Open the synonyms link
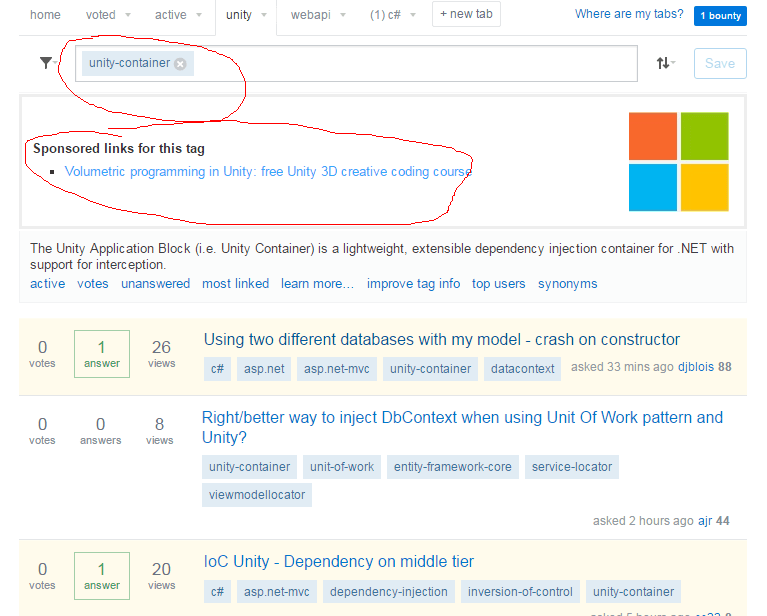 tap(567, 284)
